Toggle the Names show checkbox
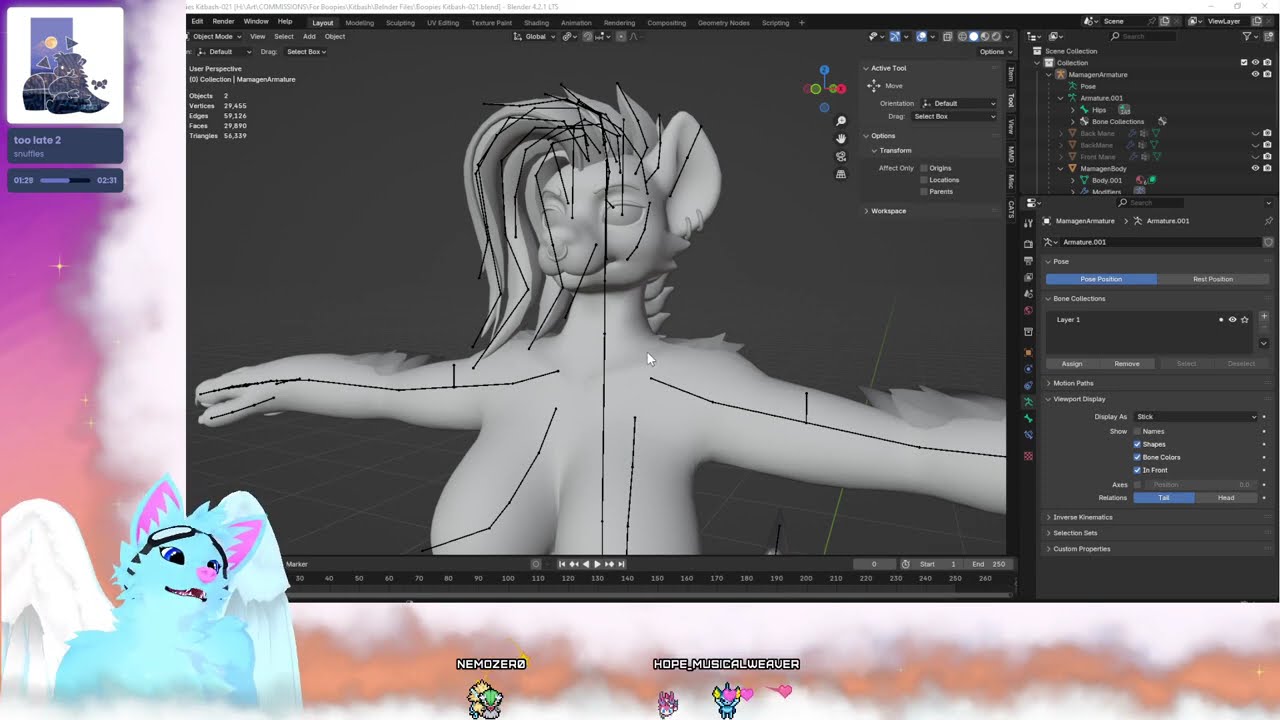The height and width of the screenshot is (720, 1280). pyautogui.click(x=1137, y=431)
